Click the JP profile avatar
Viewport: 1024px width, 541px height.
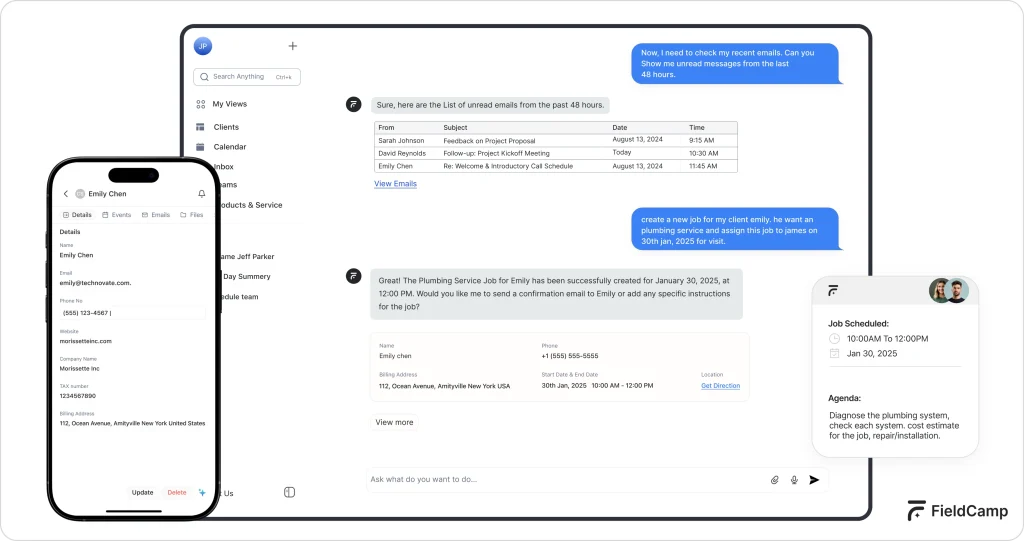tap(203, 46)
